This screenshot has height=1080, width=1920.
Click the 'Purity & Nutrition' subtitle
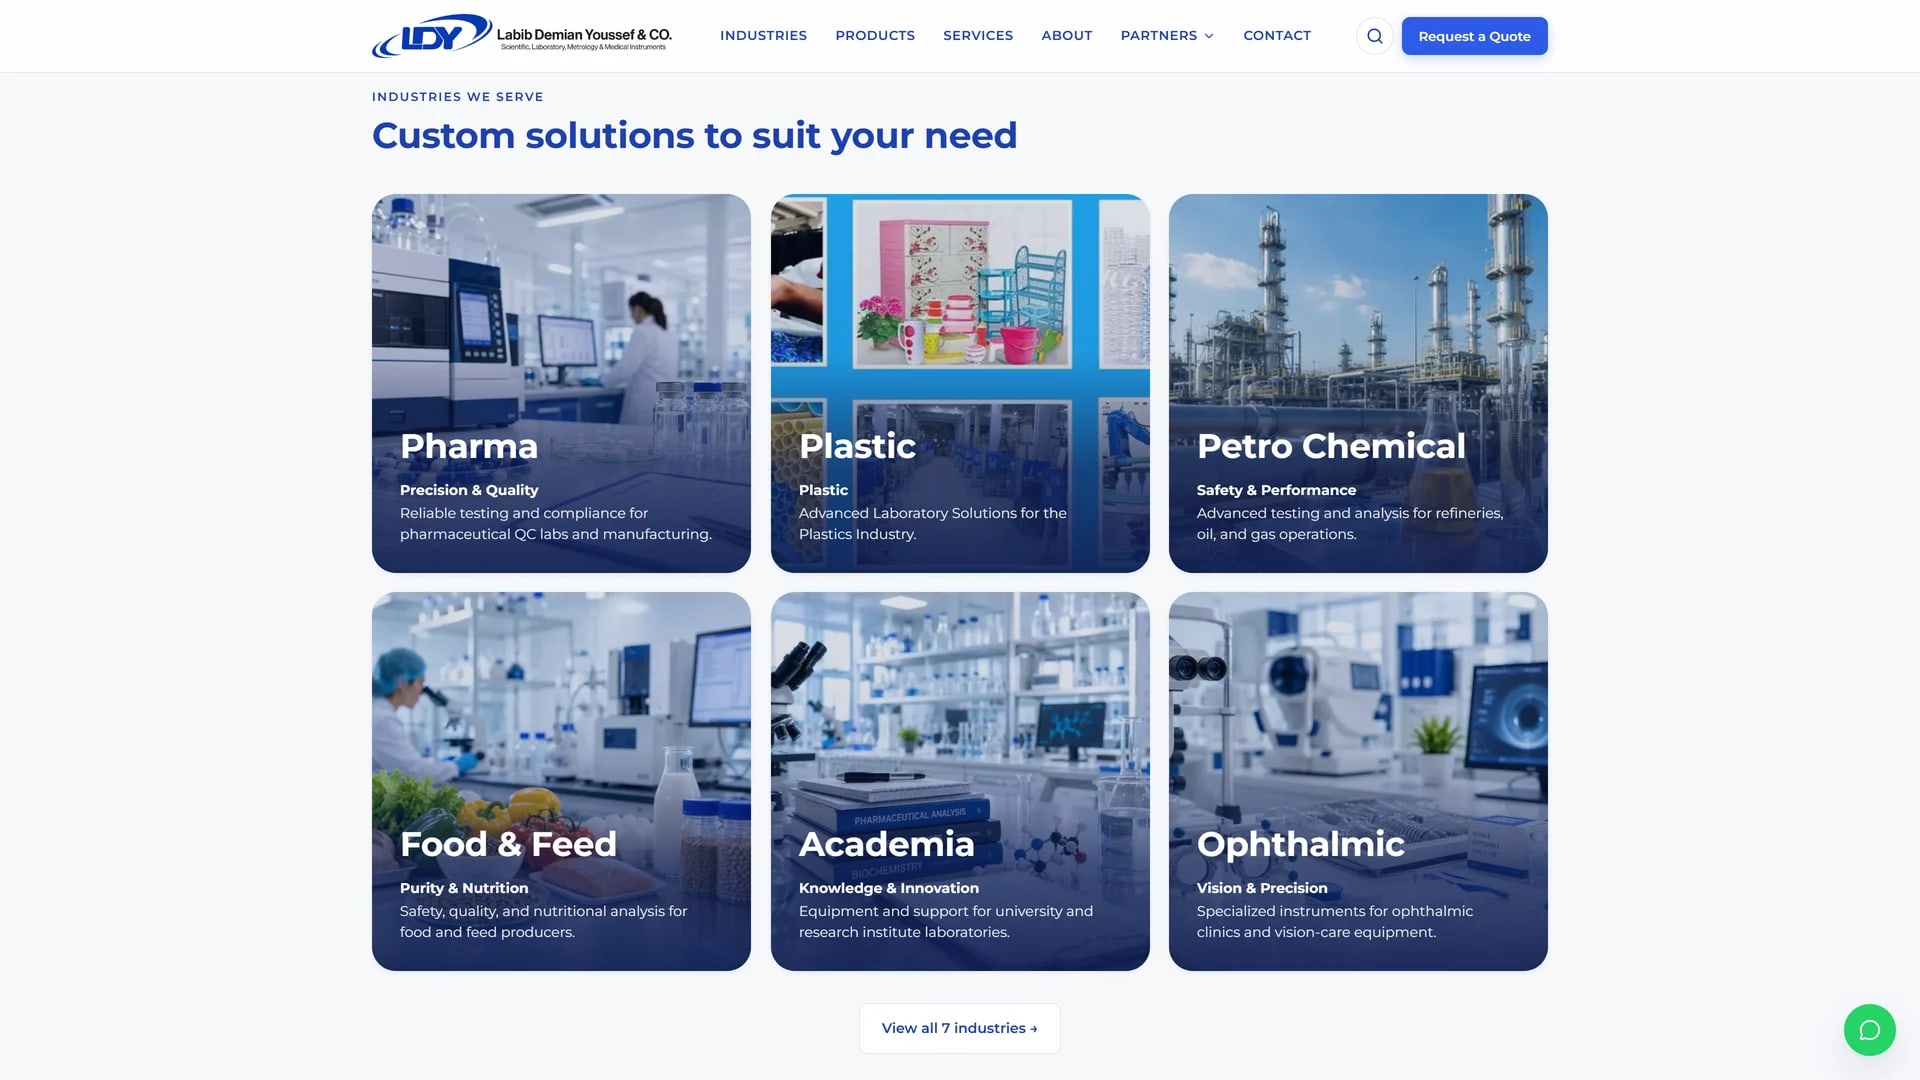[464, 888]
